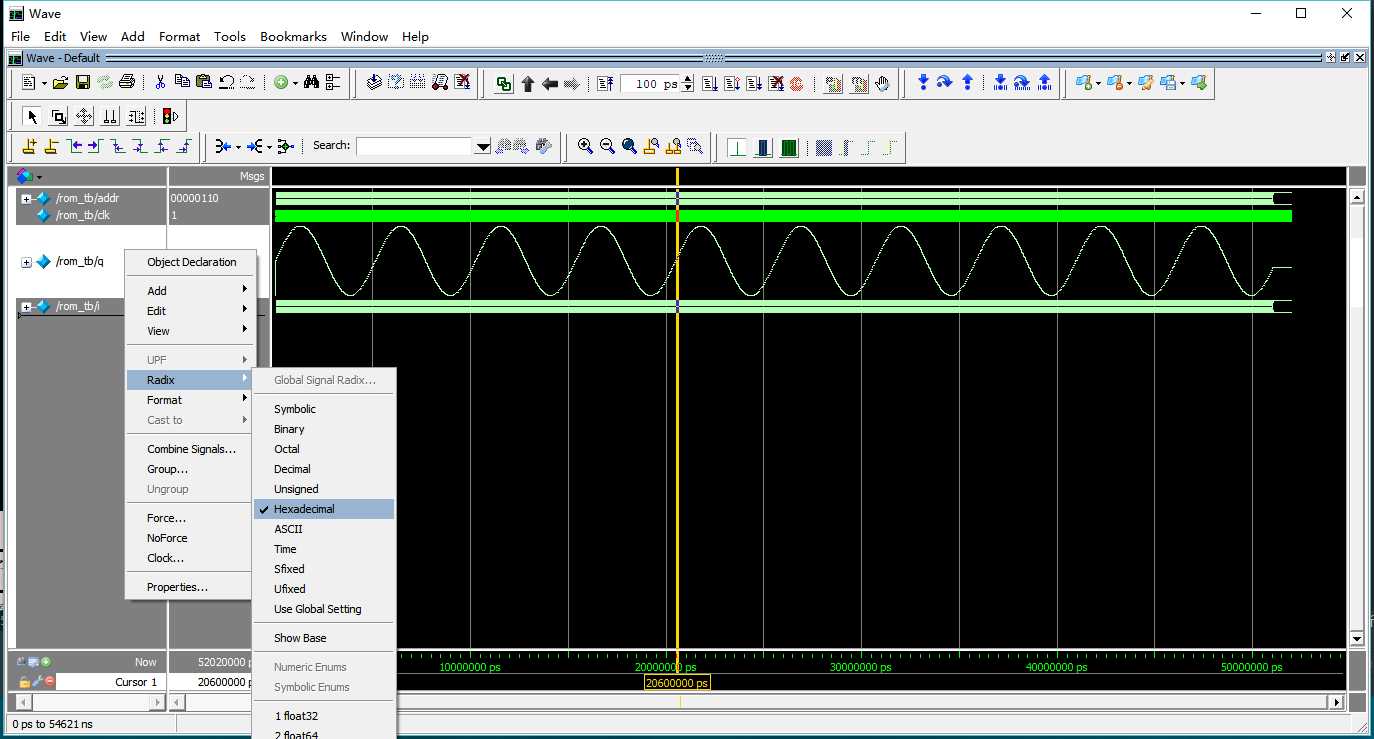
Task: Click the Zoom In magnifier icon
Action: pos(585,147)
